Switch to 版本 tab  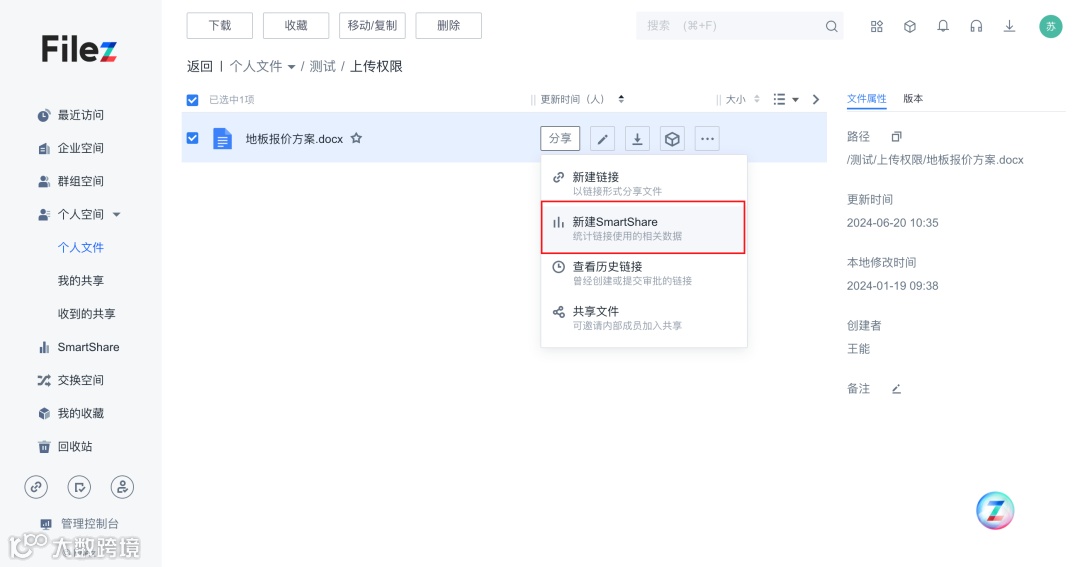tap(913, 99)
